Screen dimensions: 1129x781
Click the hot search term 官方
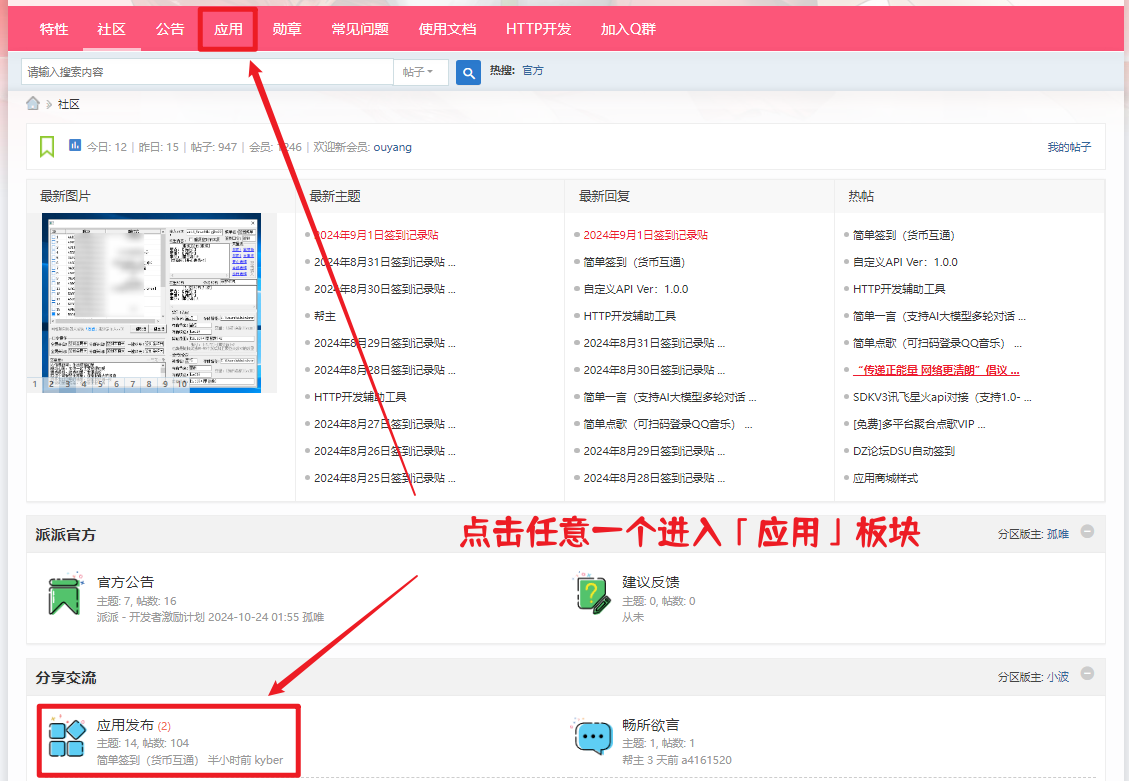(x=533, y=71)
